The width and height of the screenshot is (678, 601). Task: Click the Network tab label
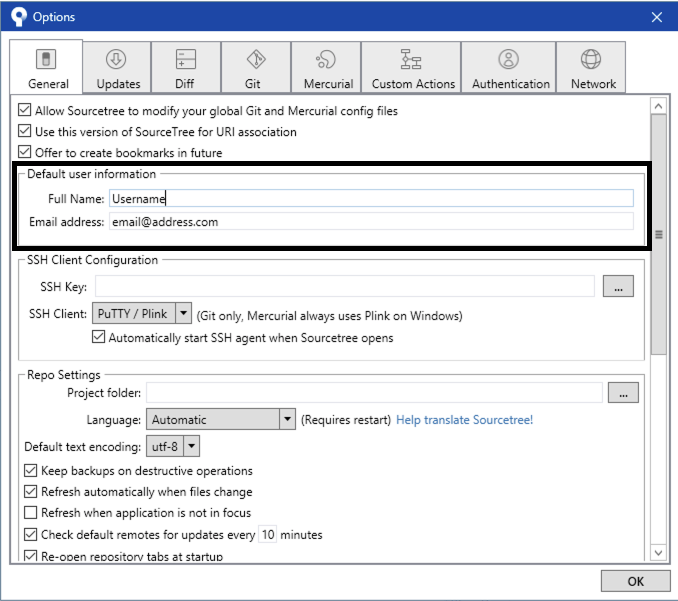click(593, 84)
